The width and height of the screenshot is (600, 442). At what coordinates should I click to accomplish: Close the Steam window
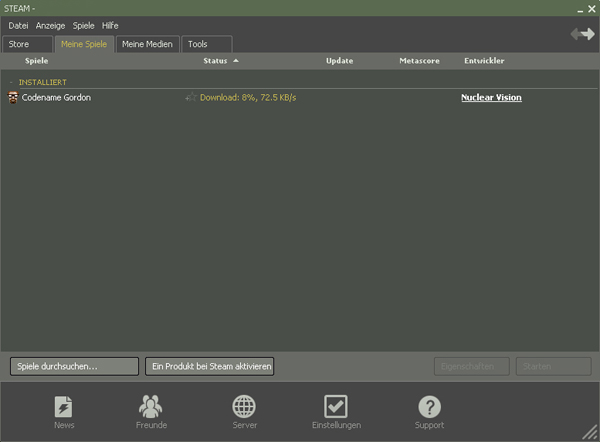point(592,9)
